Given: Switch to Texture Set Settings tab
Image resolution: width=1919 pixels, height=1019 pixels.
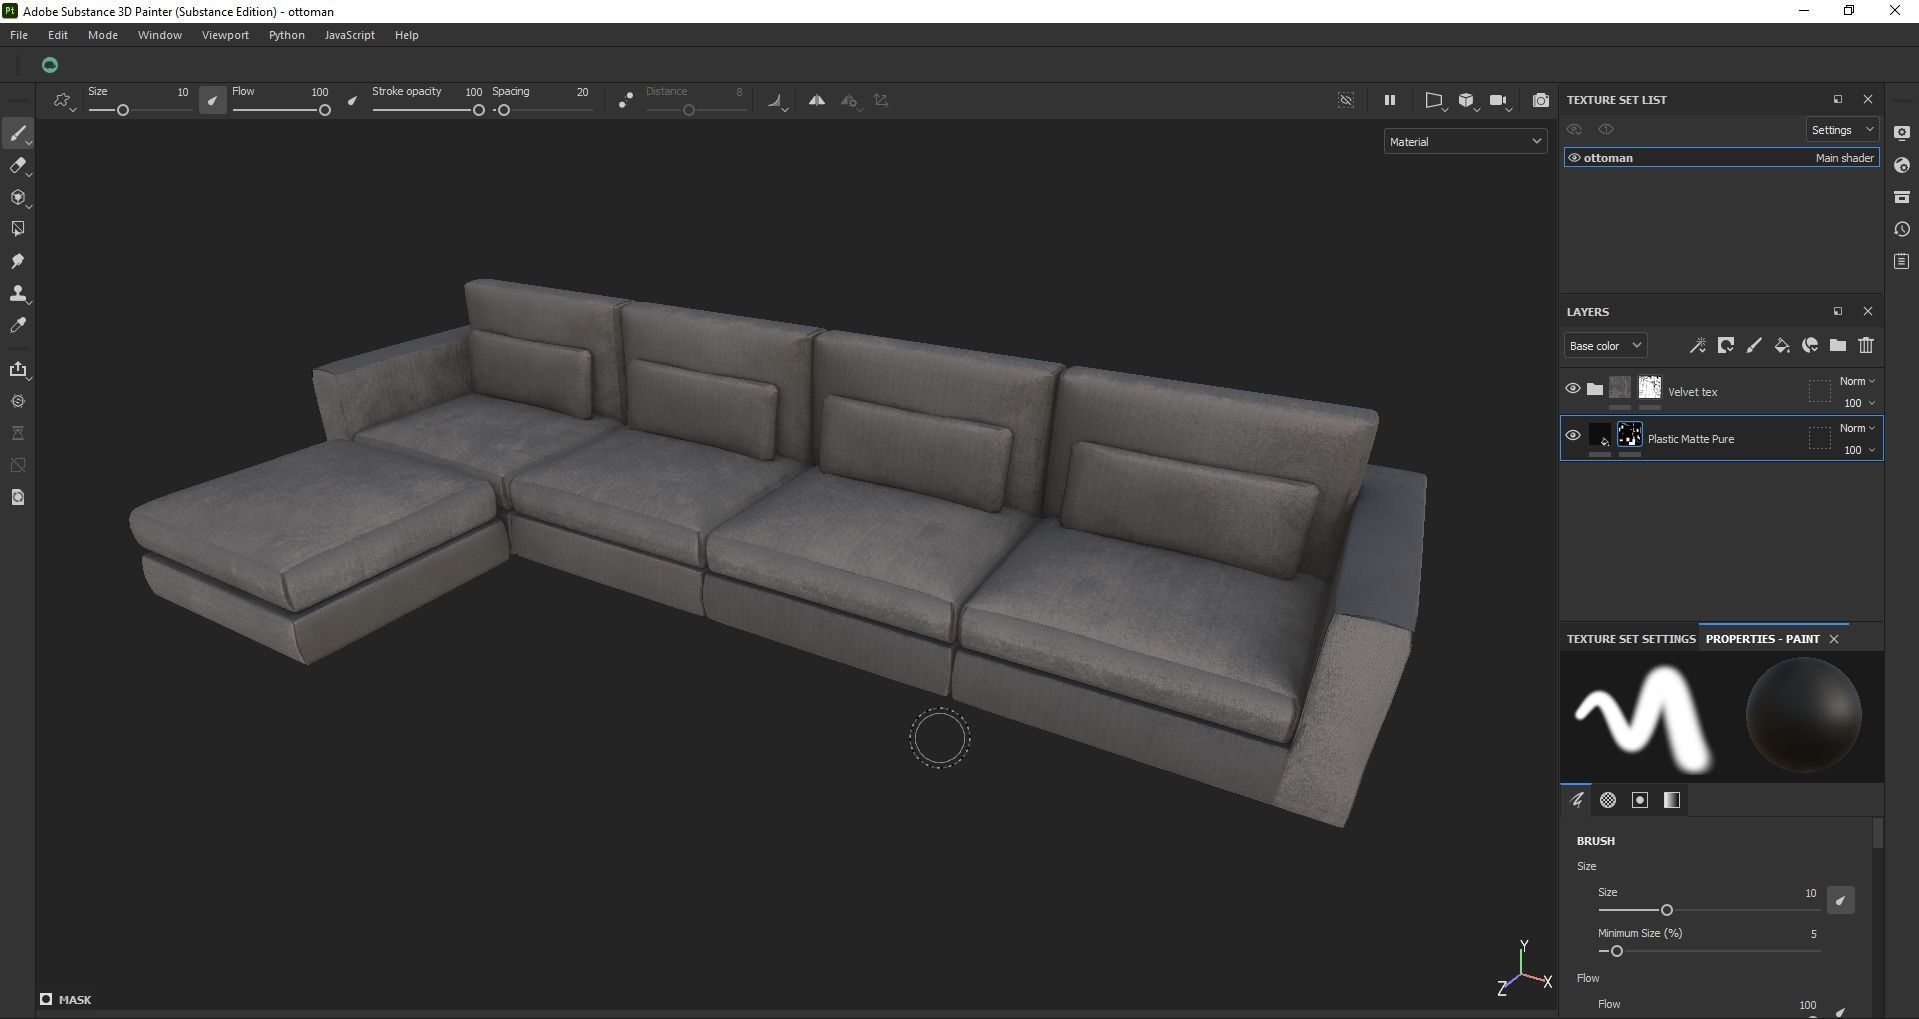Looking at the screenshot, I should [1631, 639].
